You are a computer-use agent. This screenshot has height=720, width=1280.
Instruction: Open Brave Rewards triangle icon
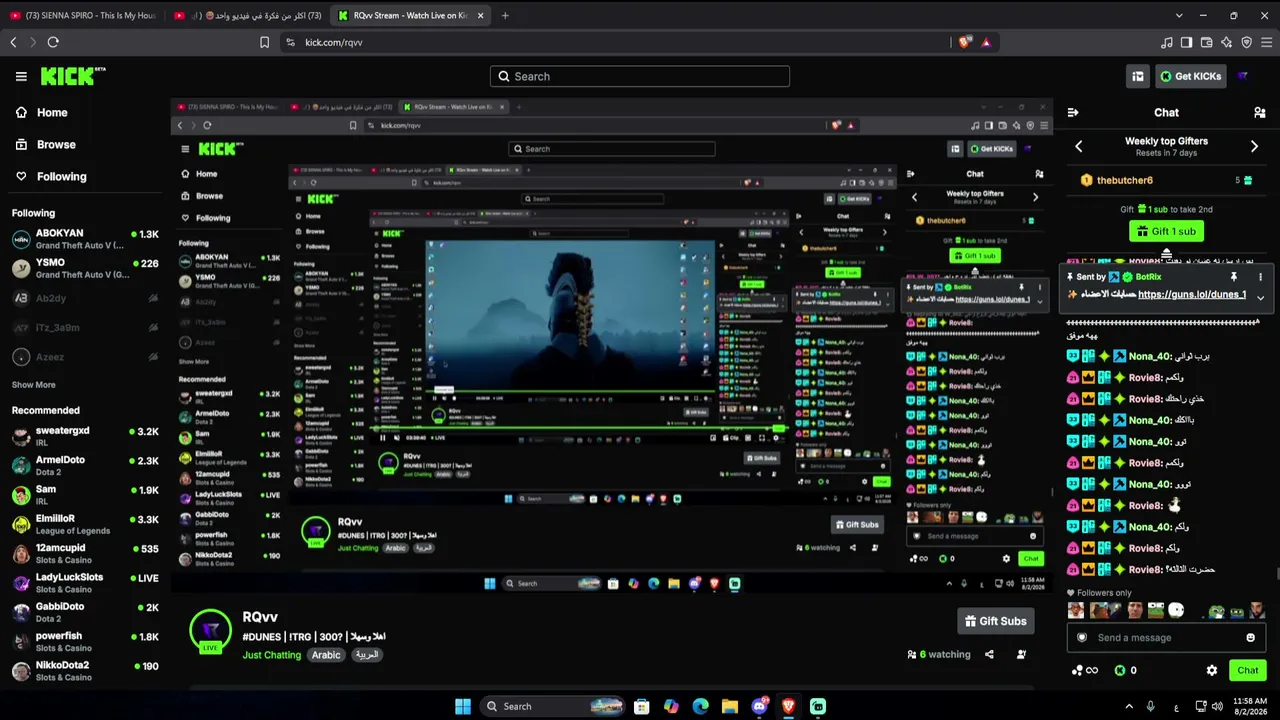coord(986,42)
